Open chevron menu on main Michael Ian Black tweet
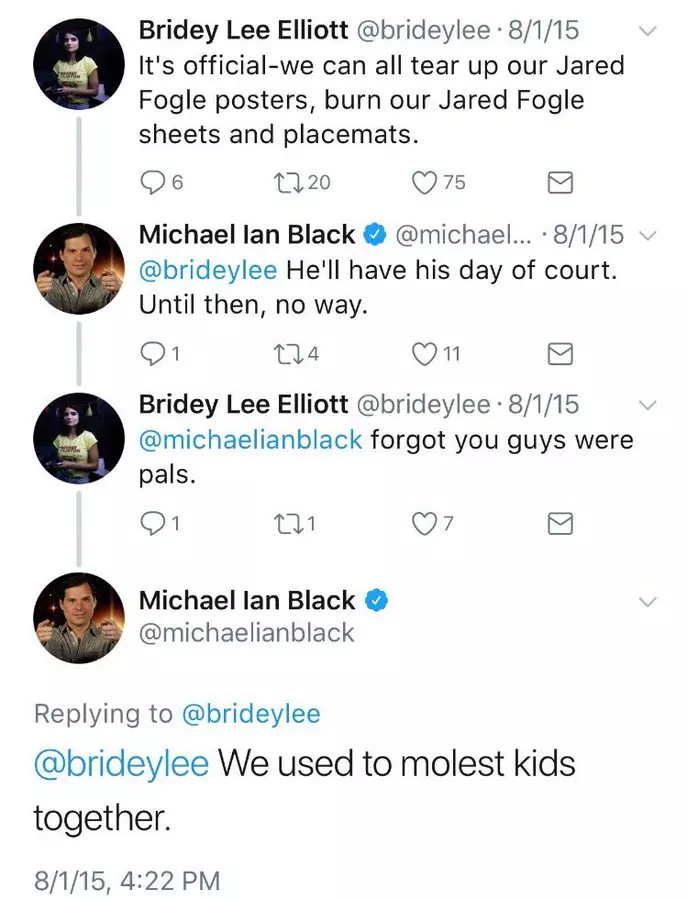 648,602
